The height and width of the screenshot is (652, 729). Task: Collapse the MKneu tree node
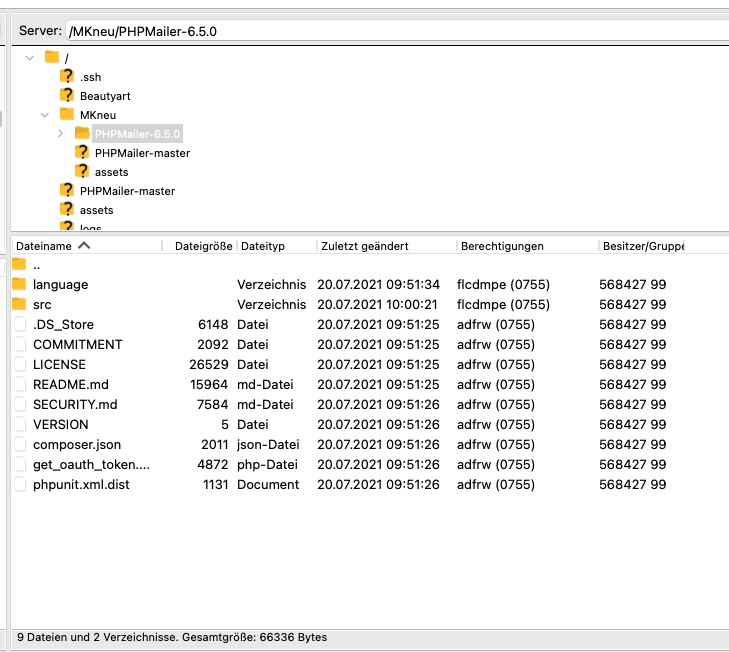point(45,115)
